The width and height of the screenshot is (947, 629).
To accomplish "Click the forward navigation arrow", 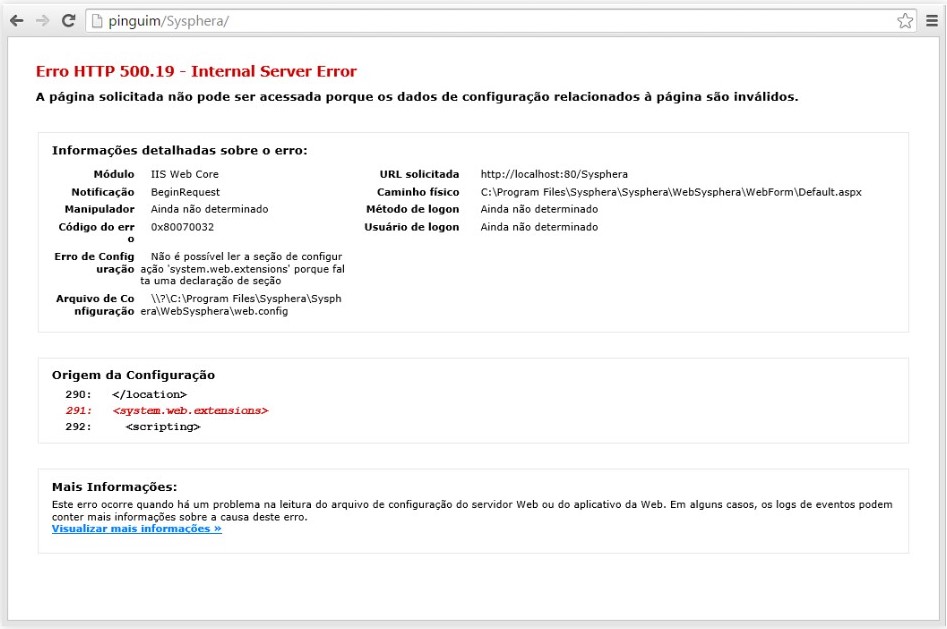I will (x=42, y=21).
